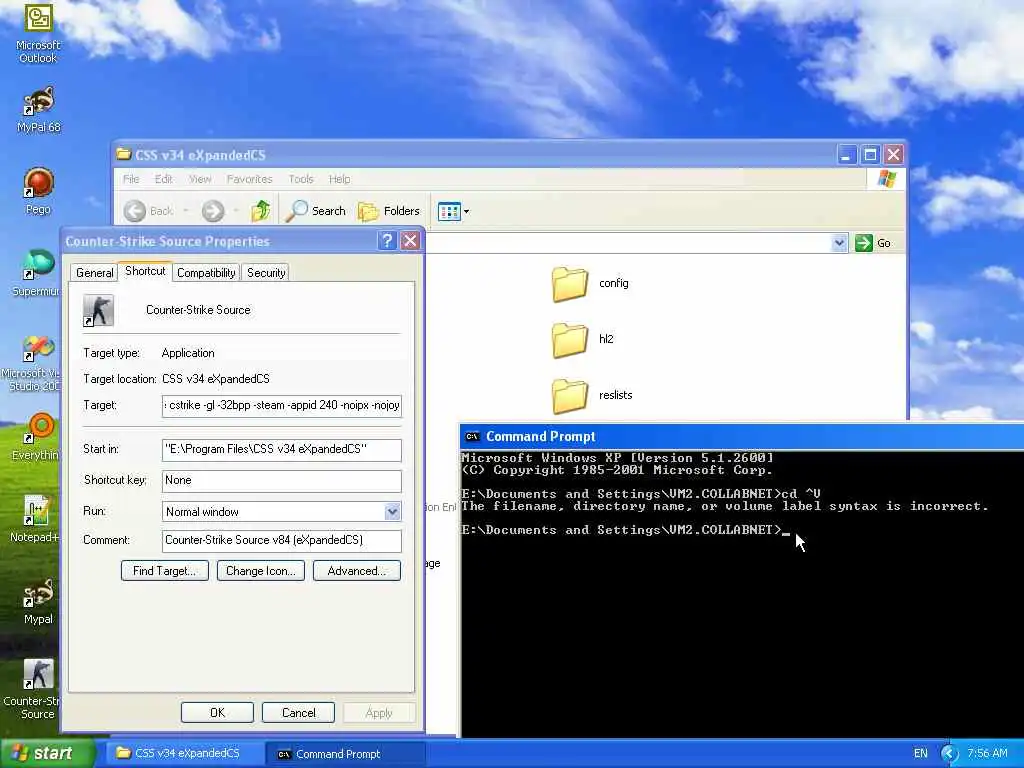The width and height of the screenshot is (1024, 768).
Task: Select the Notepad++ desktop shortcut
Action: (36, 519)
